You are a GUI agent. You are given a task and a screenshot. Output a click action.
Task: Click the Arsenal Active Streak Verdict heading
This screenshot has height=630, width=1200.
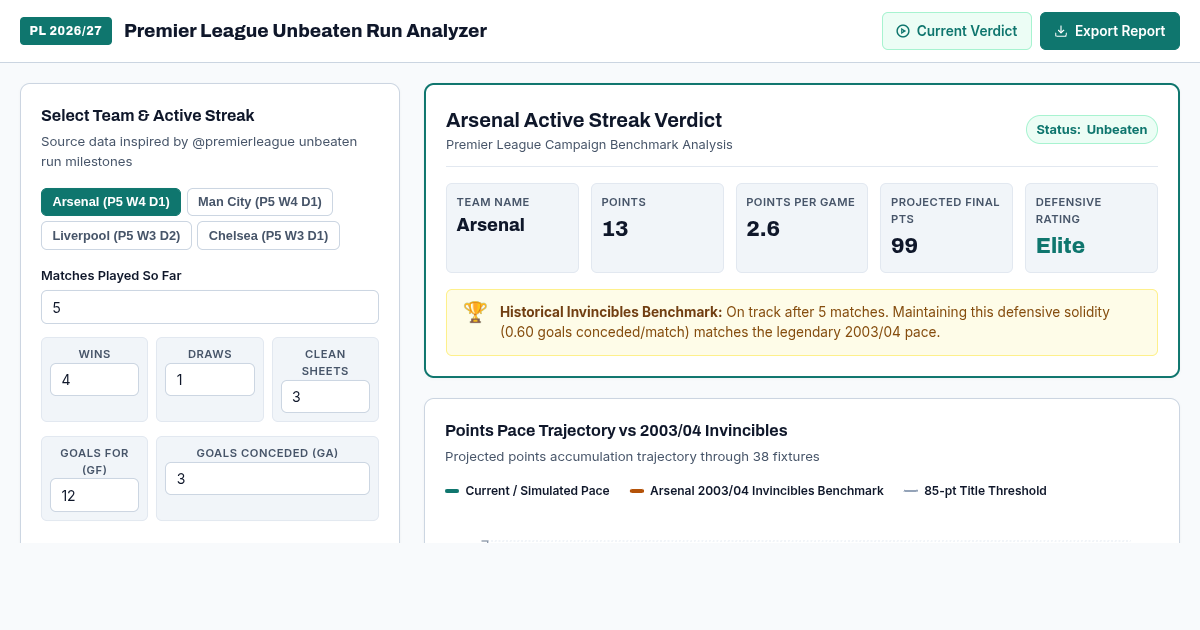(x=584, y=120)
